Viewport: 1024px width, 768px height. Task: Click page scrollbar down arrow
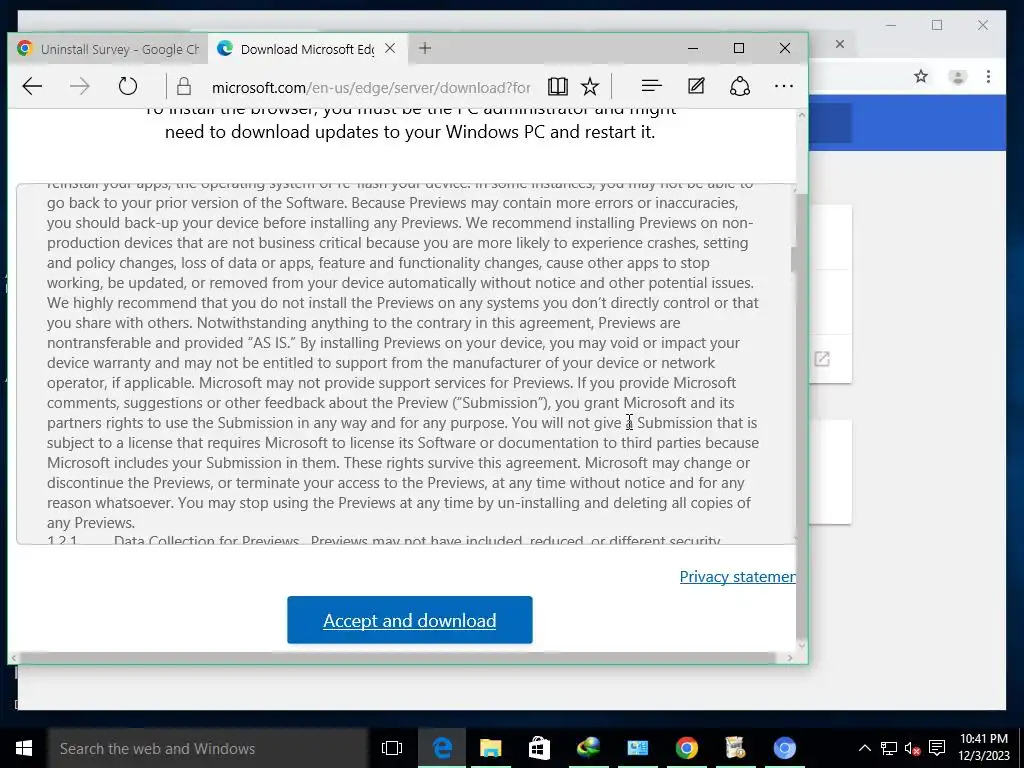pyautogui.click(x=802, y=646)
